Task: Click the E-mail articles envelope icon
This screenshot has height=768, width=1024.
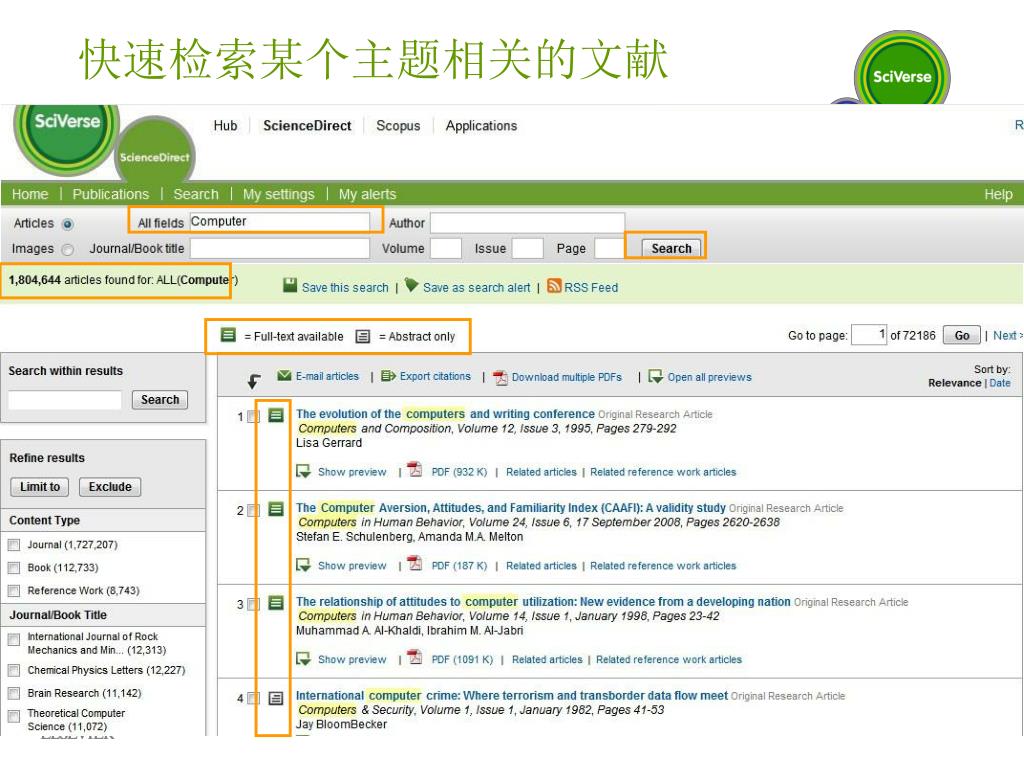Action: point(284,376)
